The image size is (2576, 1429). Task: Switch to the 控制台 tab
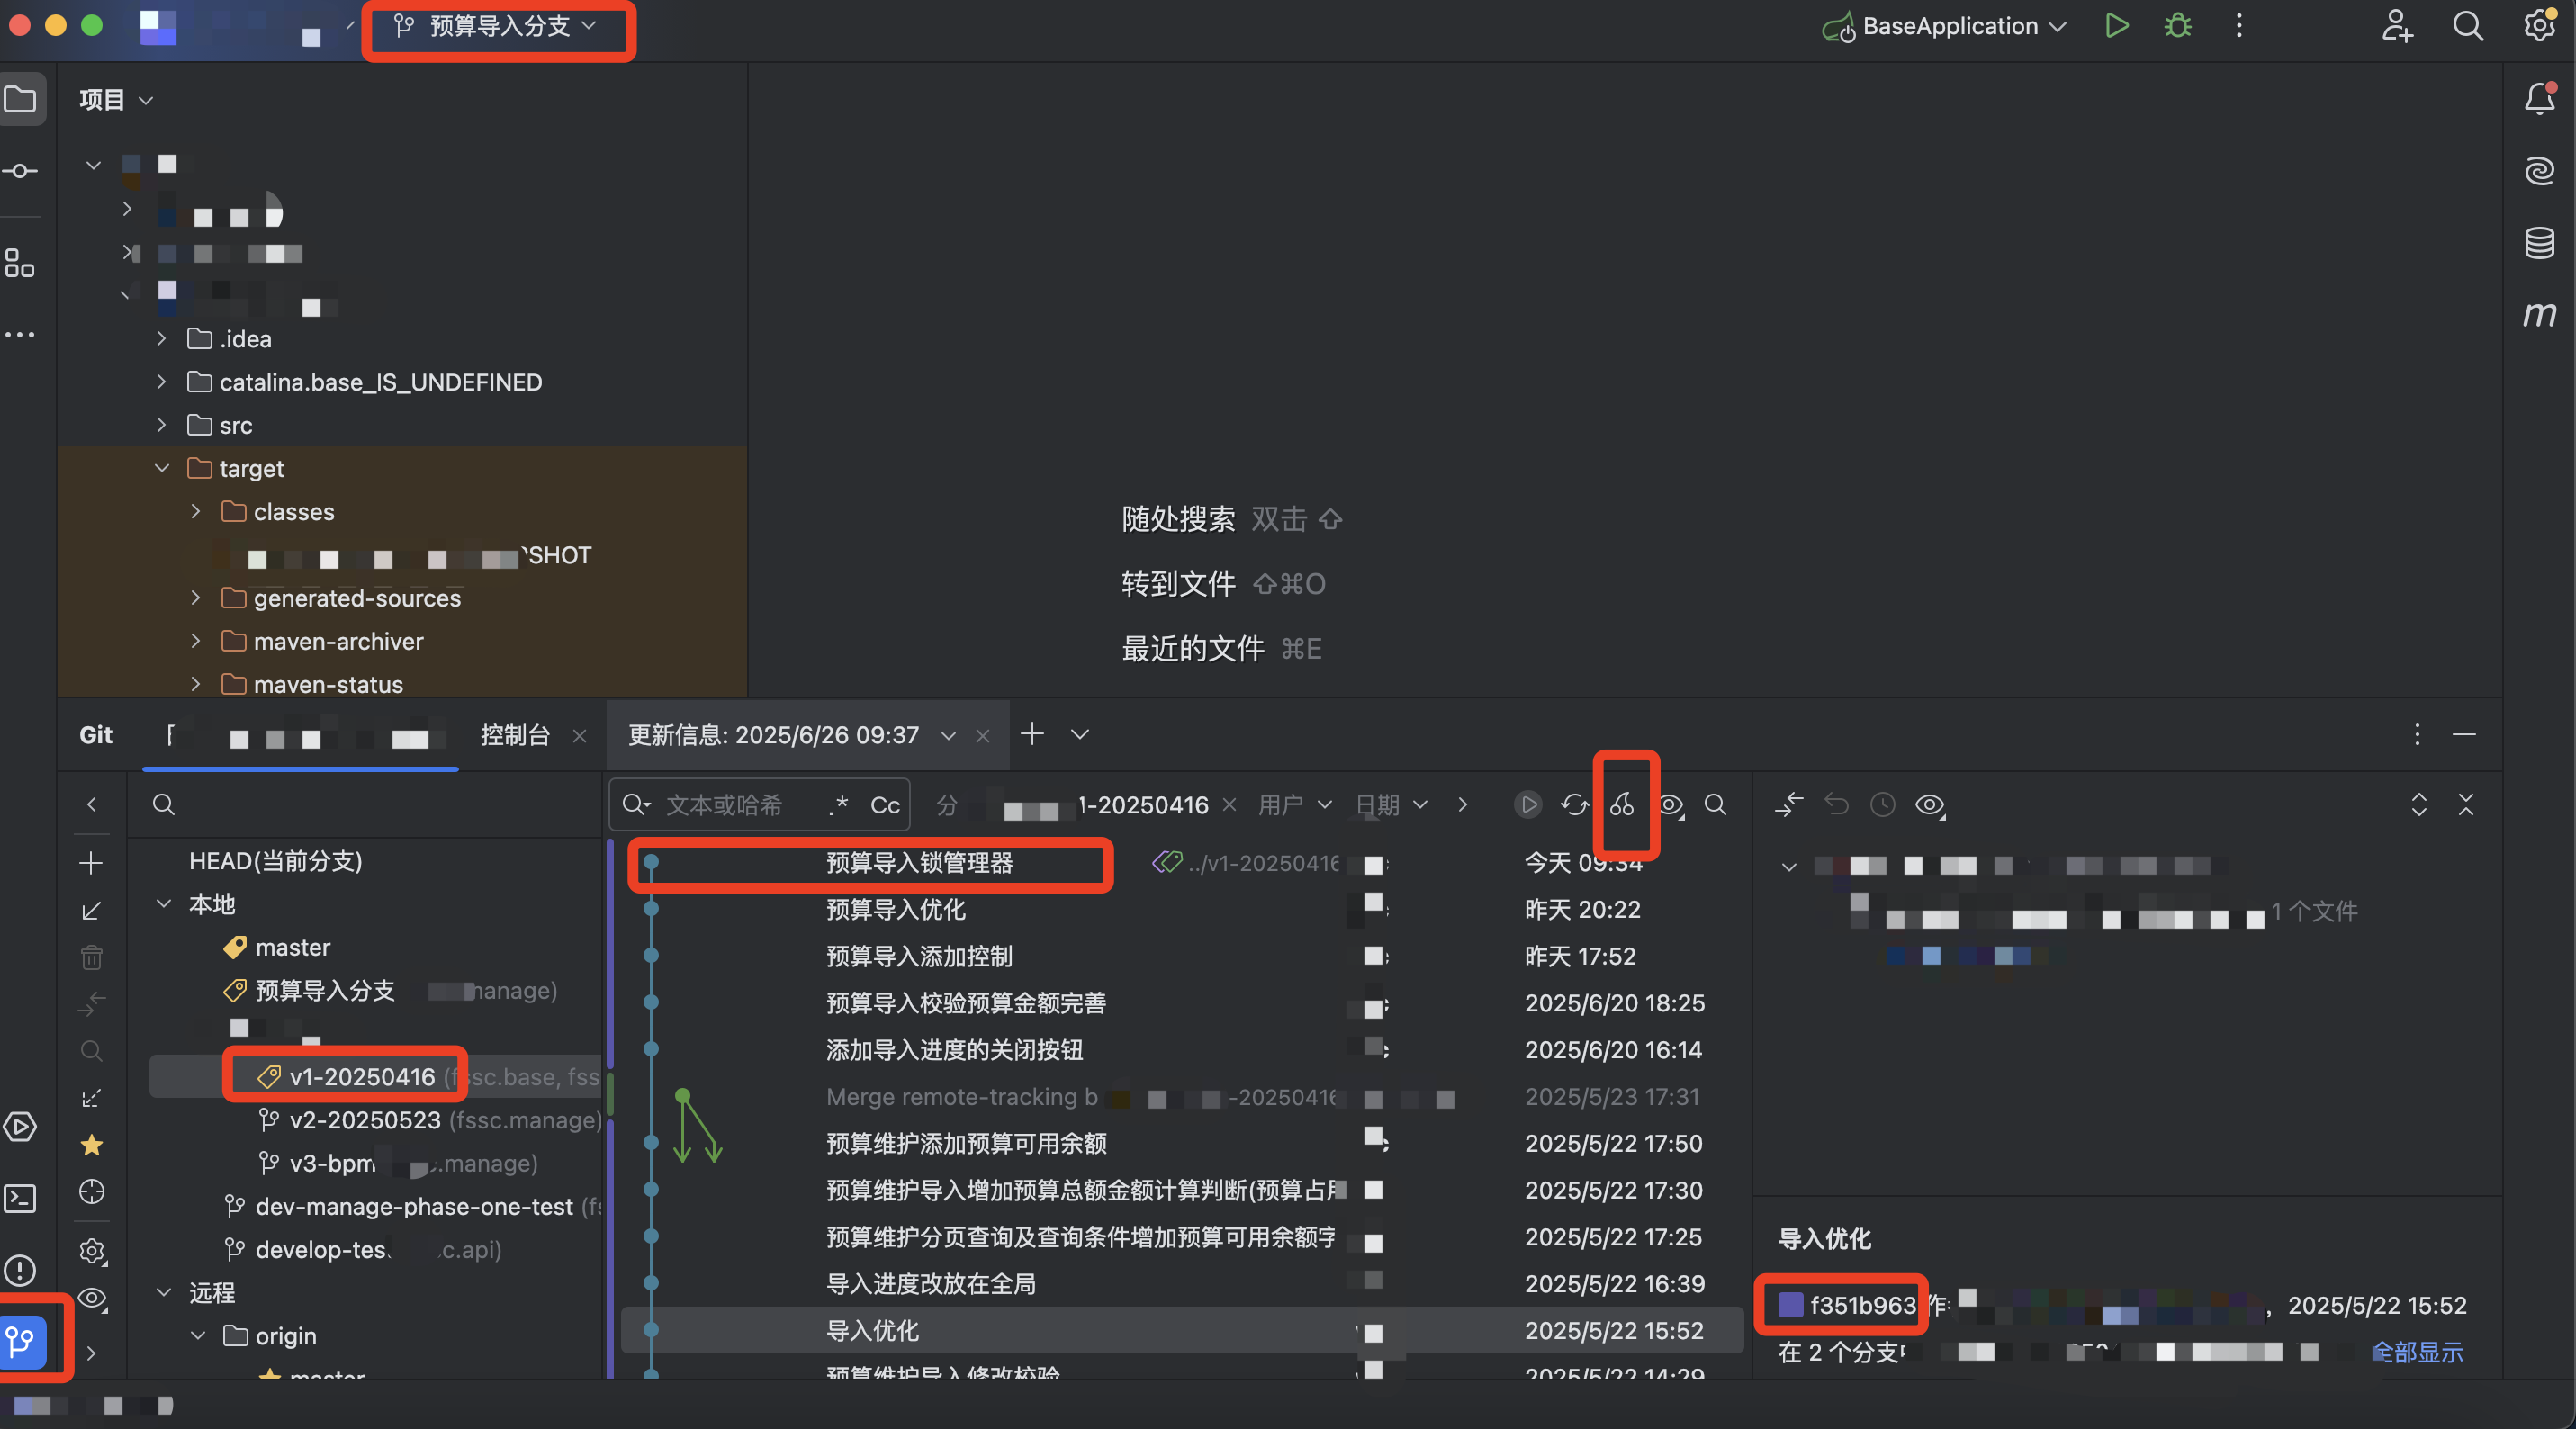tap(515, 735)
